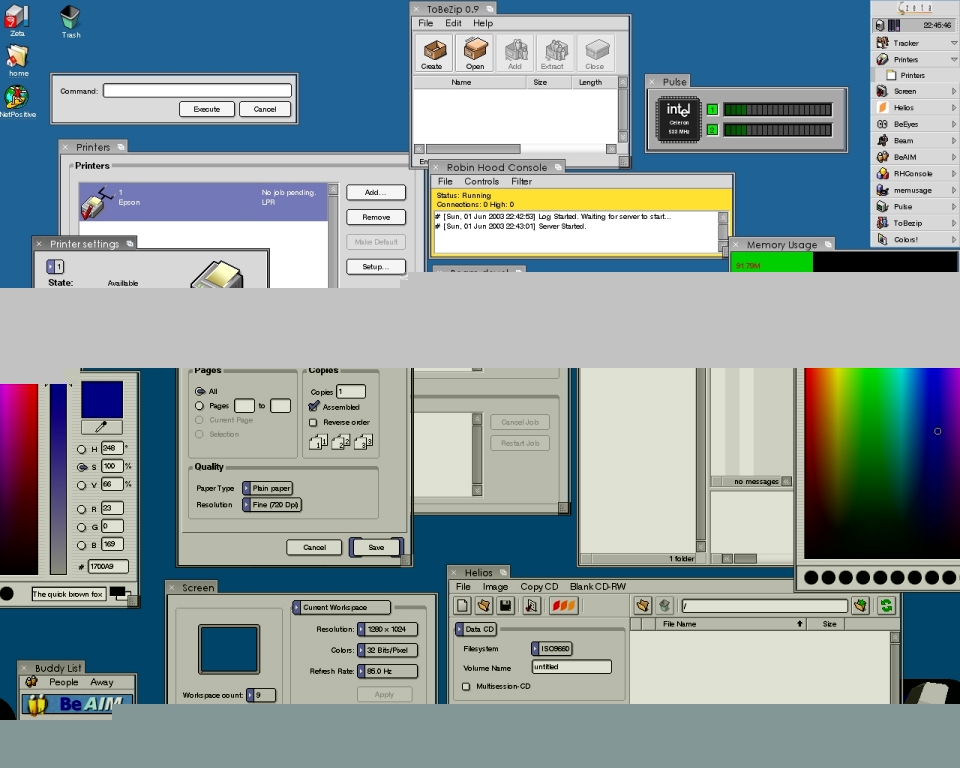This screenshot has width=960, height=768.
Task: Click the Execute button in the Command dialog
Action: 207,109
